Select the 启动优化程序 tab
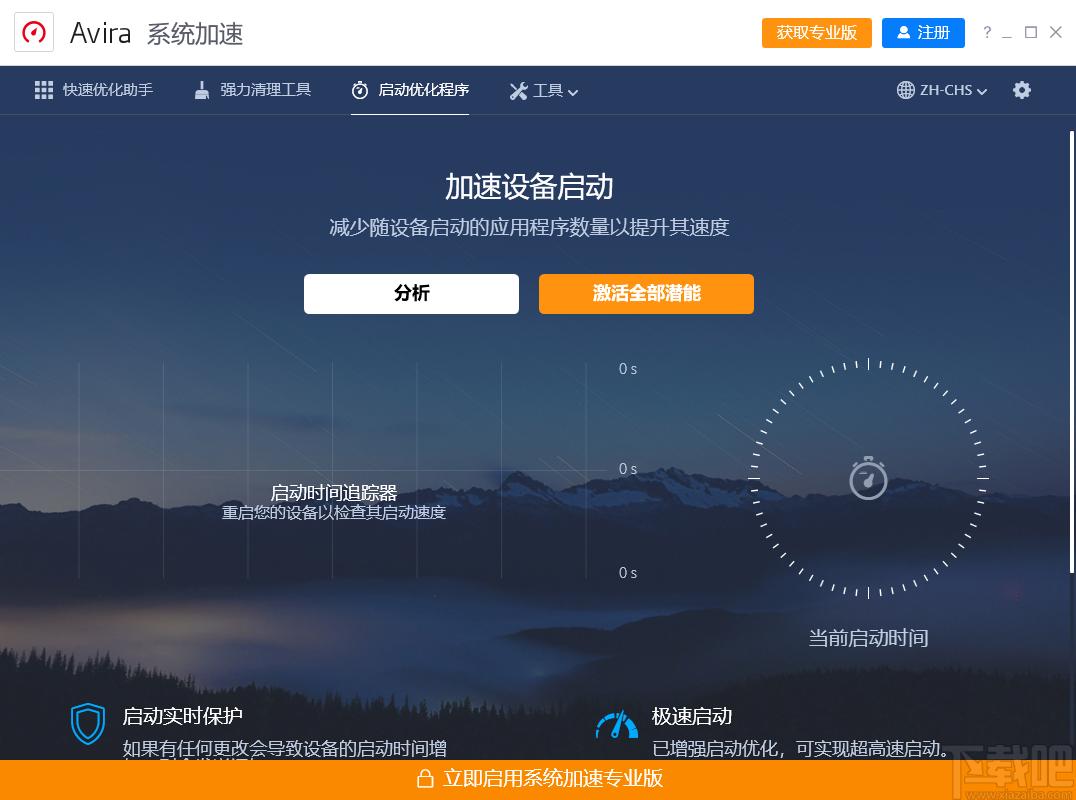Image resolution: width=1076 pixels, height=800 pixels. click(410, 90)
